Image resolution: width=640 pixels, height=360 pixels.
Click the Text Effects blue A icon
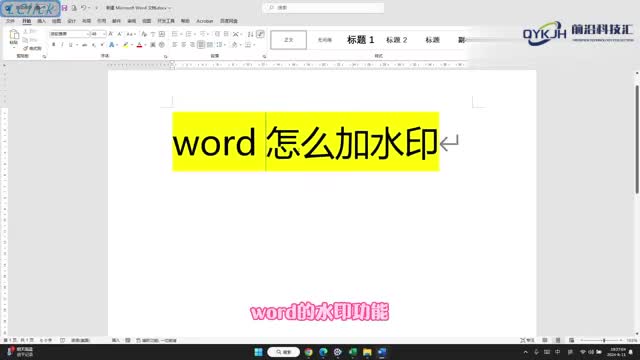pos(111,45)
